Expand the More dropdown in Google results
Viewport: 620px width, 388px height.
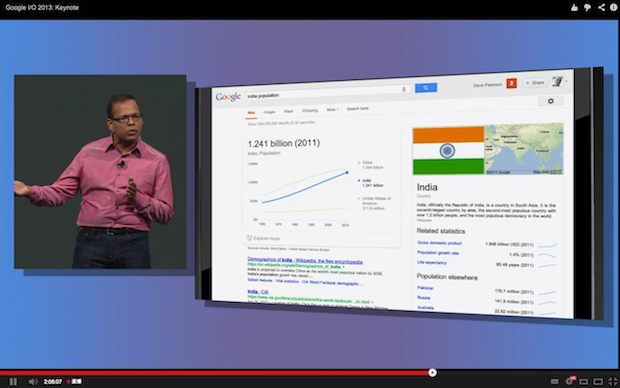pyautogui.click(x=332, y=110)
